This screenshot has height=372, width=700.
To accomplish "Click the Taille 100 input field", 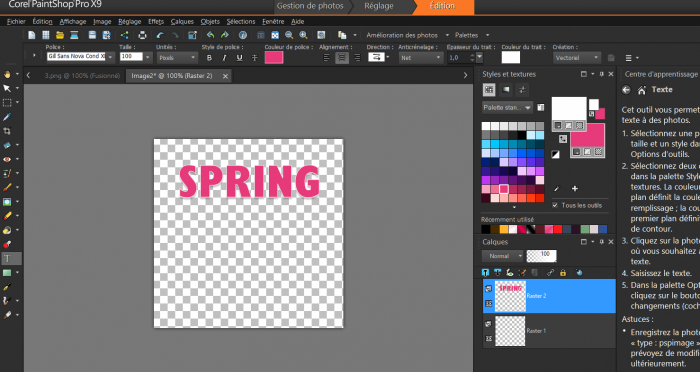I will tap(131, 57).
